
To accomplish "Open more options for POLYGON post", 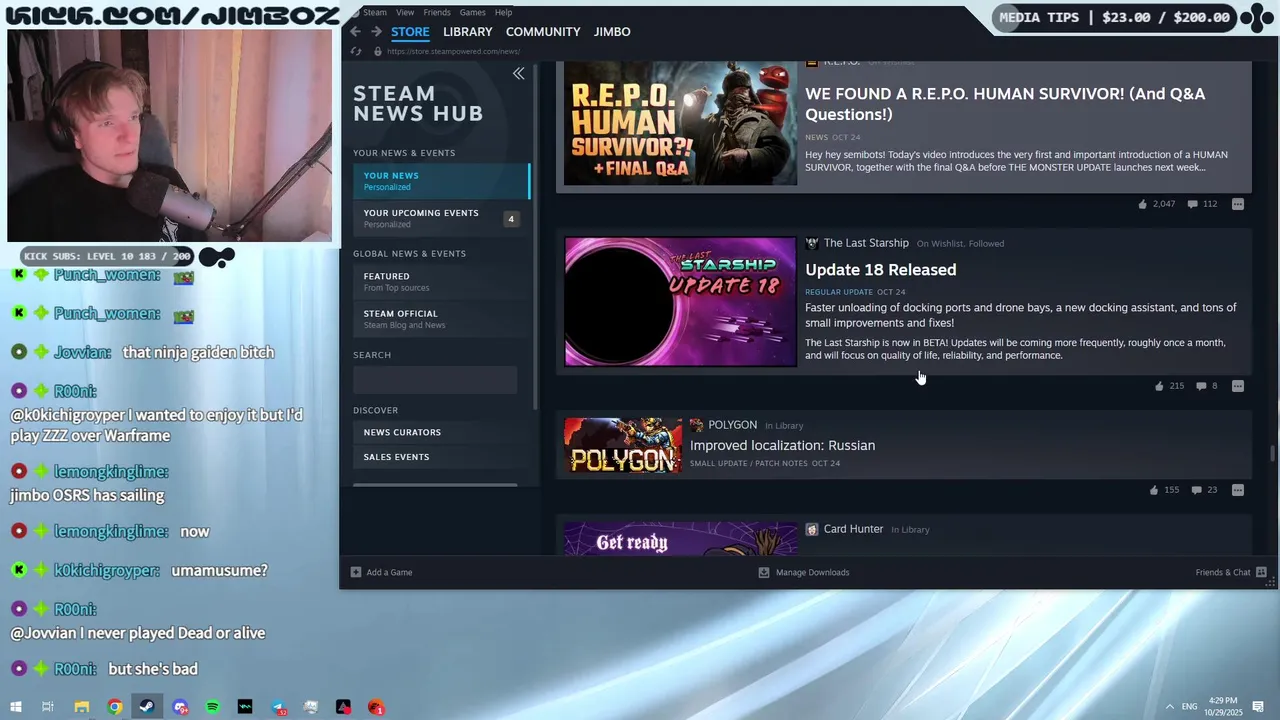I will click(1238, 490).
